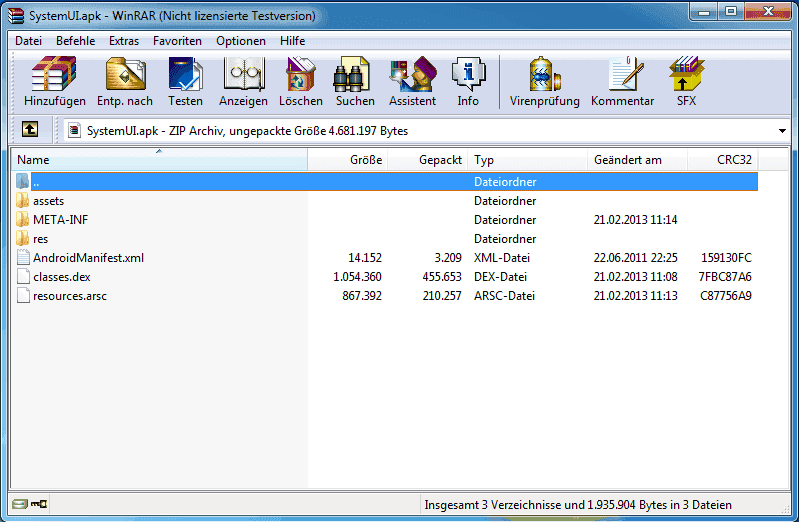The width and height of the screenshot is (799, 522).
Task: Sort by the Größe column header
Action: (x=348, y=160)
